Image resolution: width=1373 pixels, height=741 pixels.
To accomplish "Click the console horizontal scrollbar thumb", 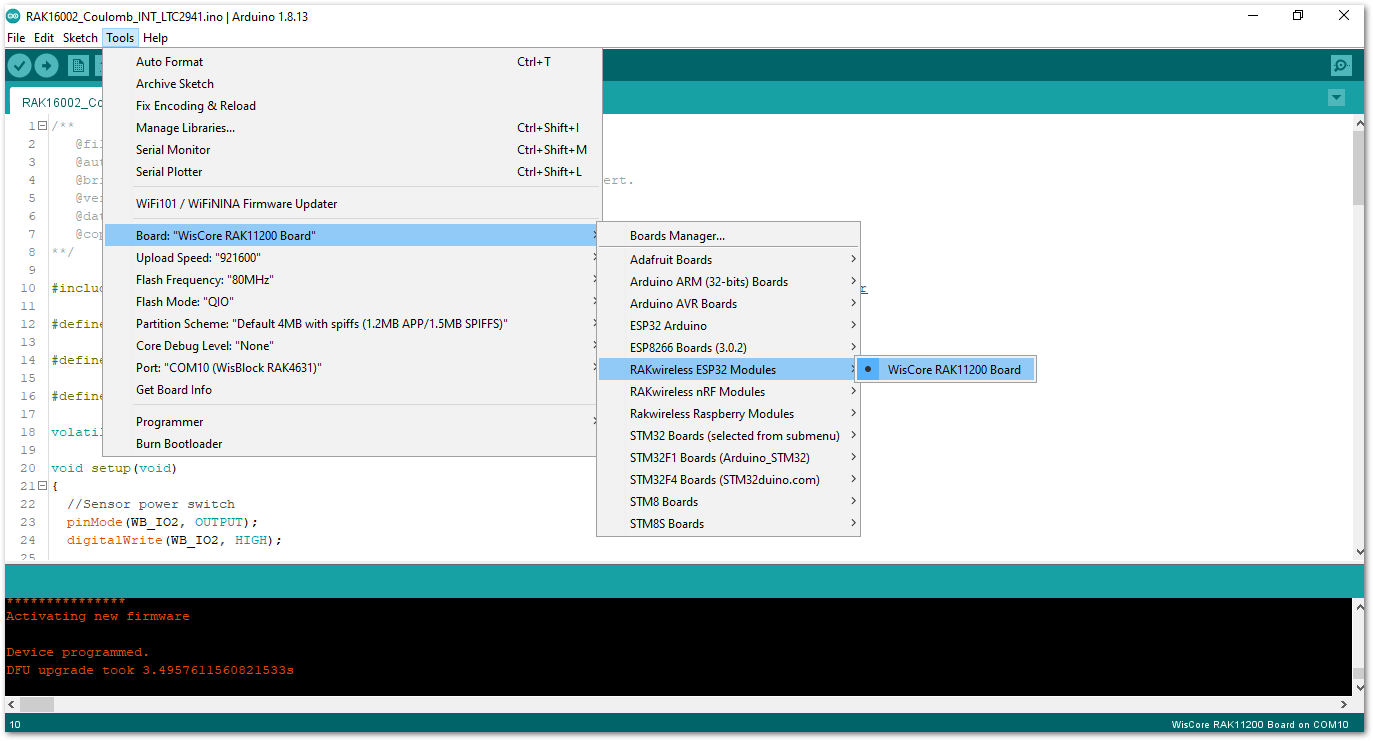I will [36, 704].
